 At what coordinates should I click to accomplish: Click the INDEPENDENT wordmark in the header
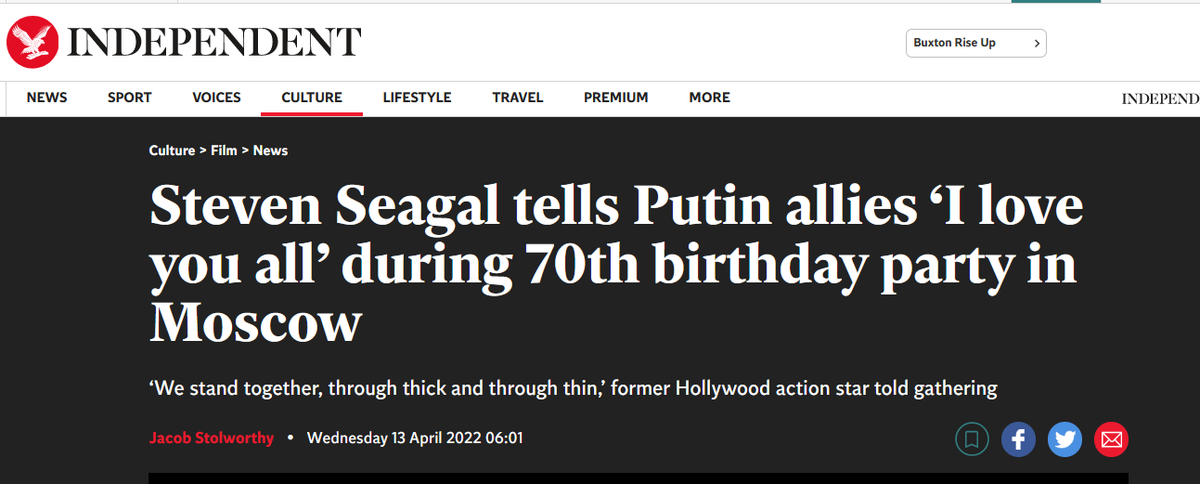(x=214, y=43)
